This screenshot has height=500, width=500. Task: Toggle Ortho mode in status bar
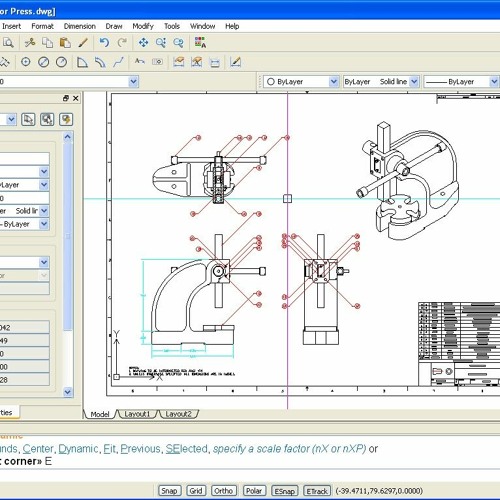224,491
